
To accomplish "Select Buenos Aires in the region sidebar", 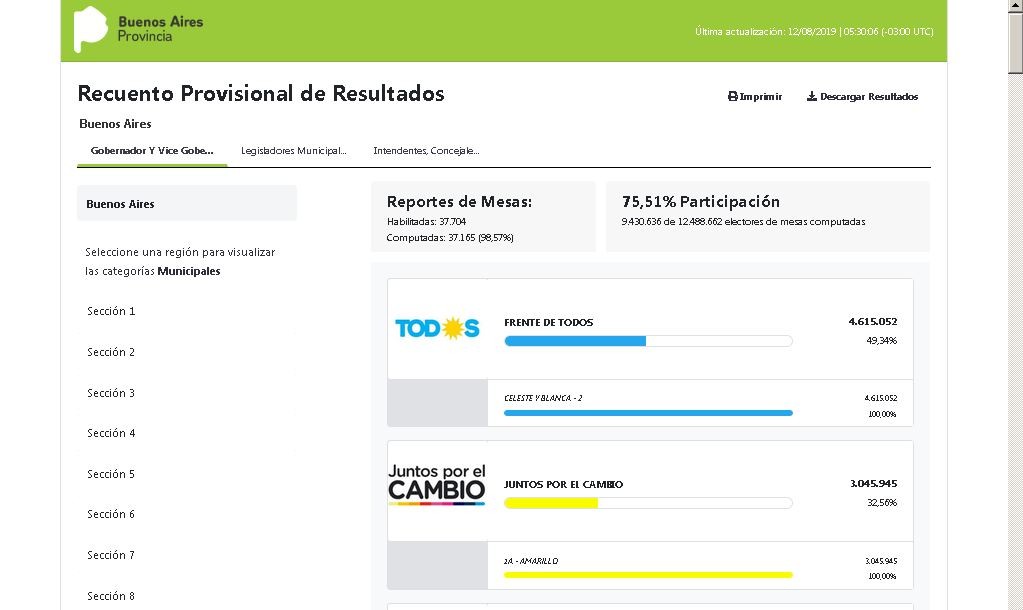I will [187, 204].
